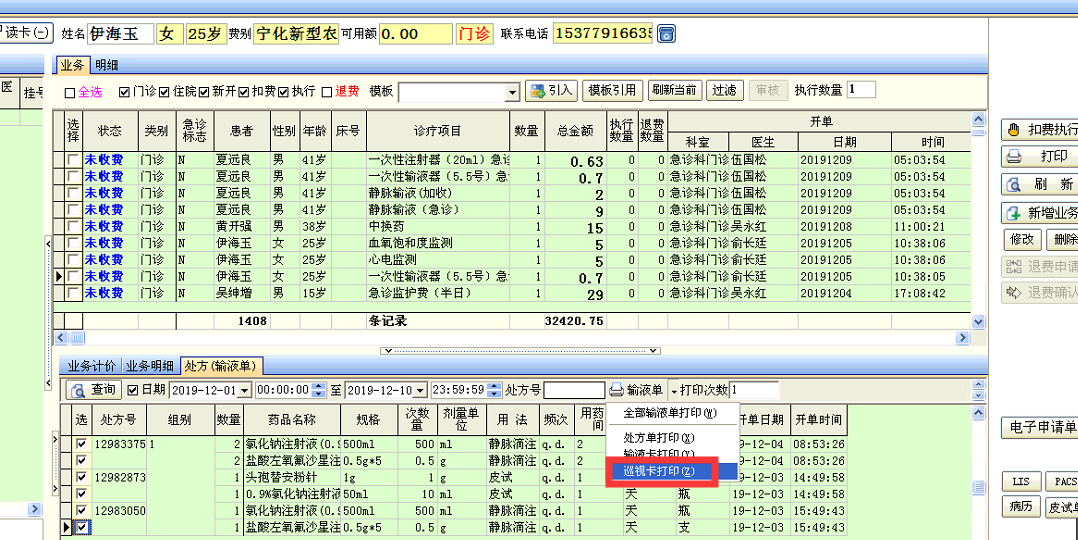Check the row box for 中换药

point(74,226)
